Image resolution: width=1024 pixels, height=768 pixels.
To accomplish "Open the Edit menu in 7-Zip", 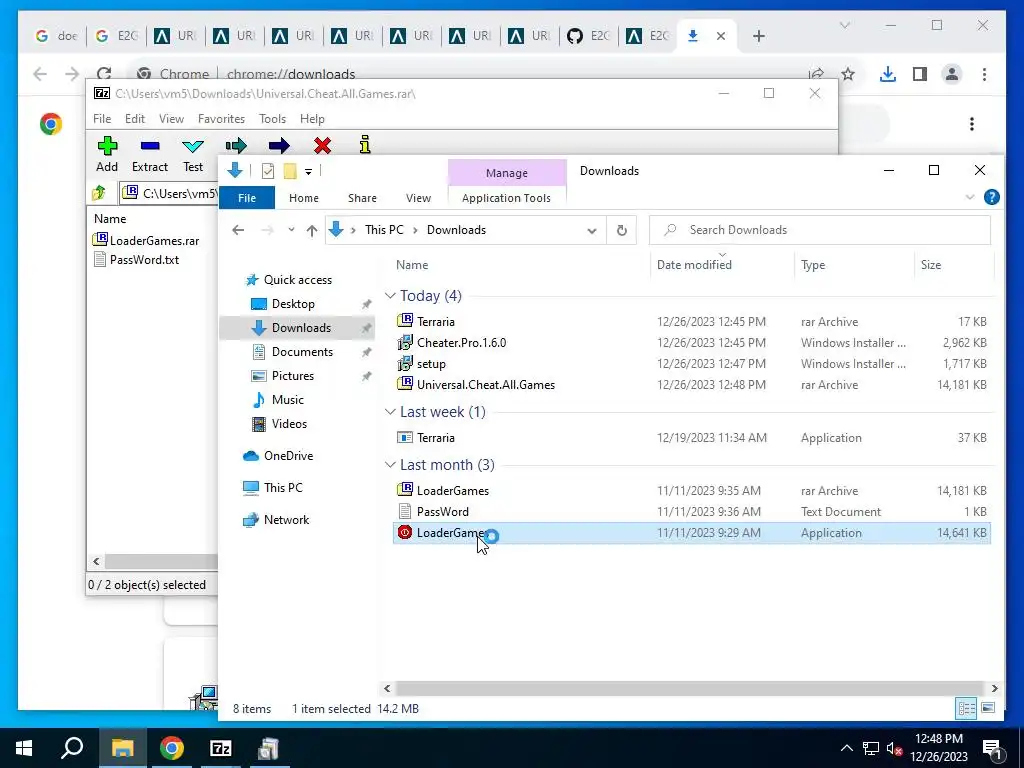I will pos(135,119).
